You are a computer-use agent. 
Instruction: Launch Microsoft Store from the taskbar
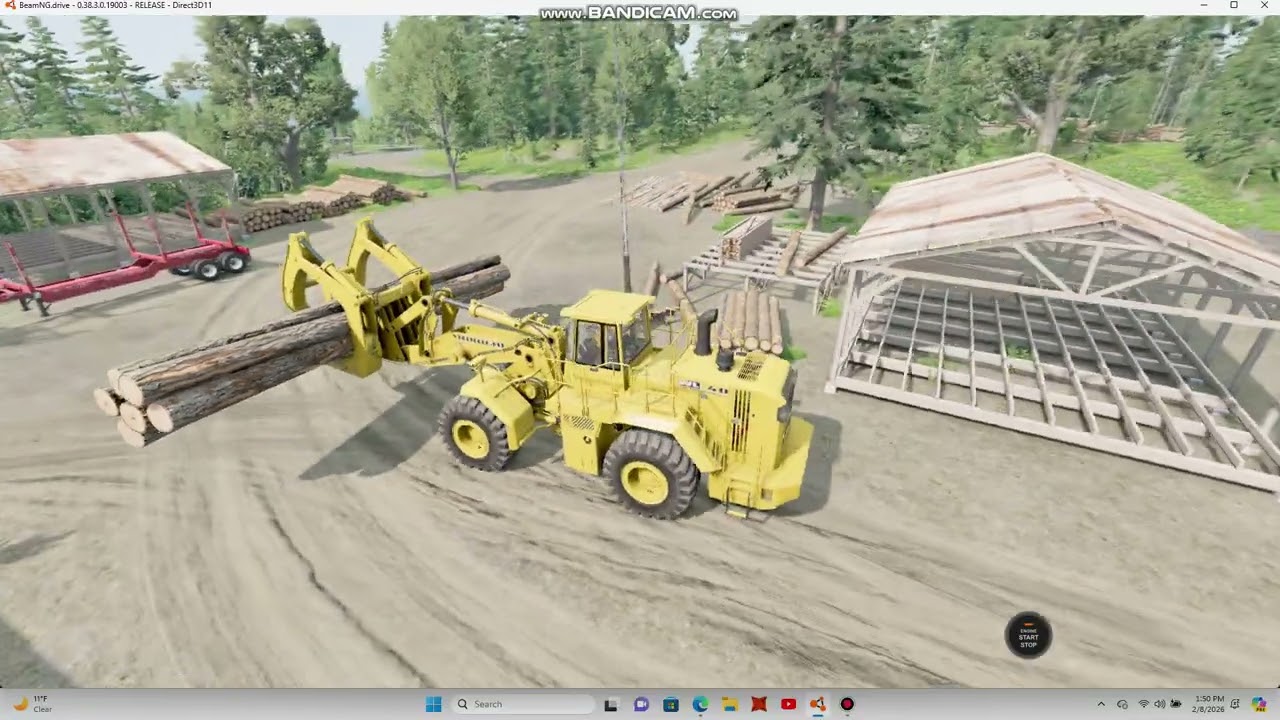point(670,704)
